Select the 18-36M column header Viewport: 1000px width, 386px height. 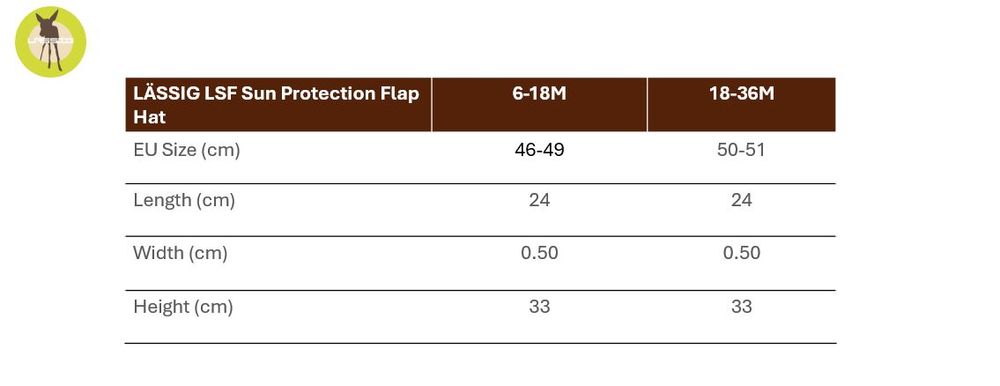tap(741, 94)
